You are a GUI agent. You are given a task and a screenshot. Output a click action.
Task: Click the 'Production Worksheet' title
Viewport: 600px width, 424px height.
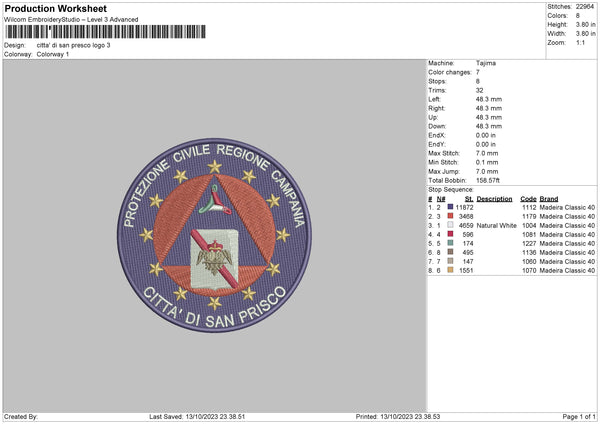tap(55, 8)
